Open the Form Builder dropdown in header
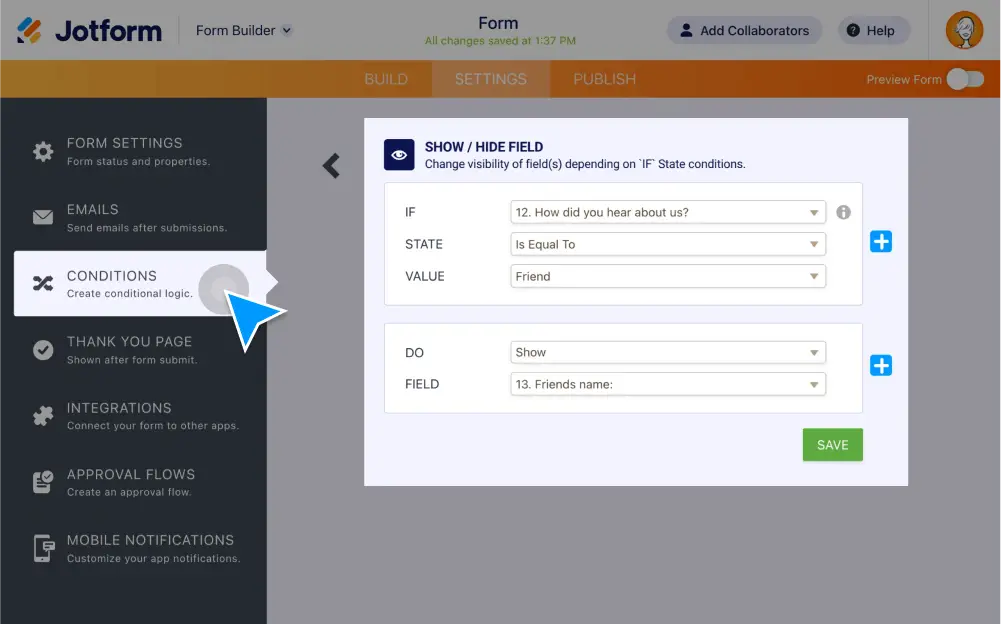Viewport: 1001px width, 624px height. 243,30
